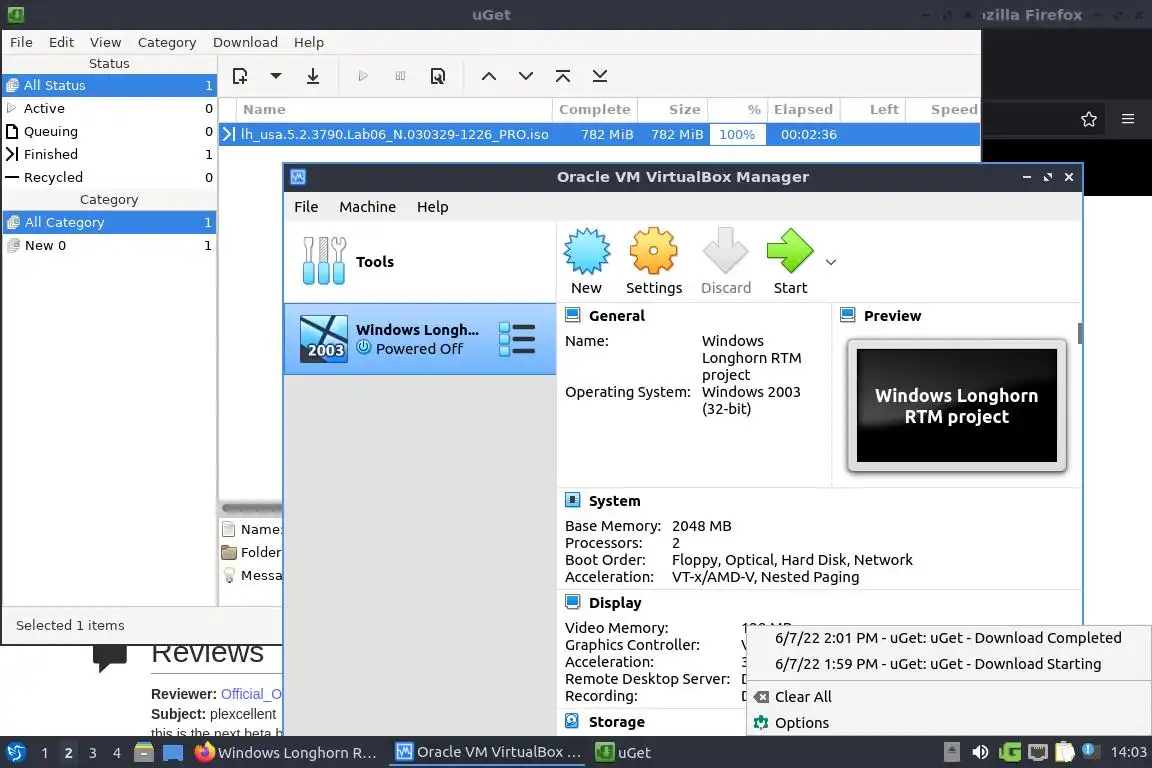Click the Discard toolbar button
Viewport: 1152px width, 768px height.
(x=726, y=262)
